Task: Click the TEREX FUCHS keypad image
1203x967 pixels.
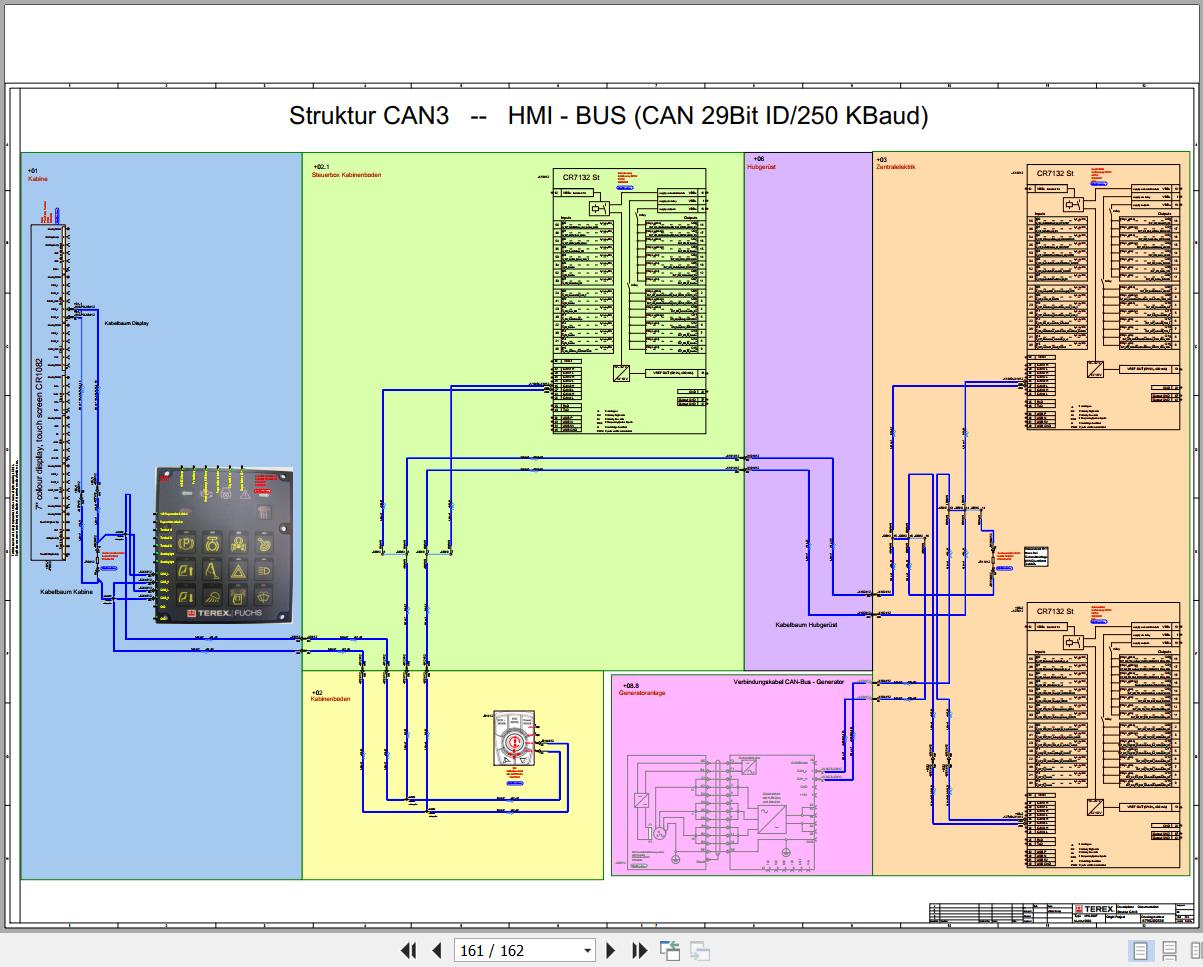Action: click(x=225, y=546)
